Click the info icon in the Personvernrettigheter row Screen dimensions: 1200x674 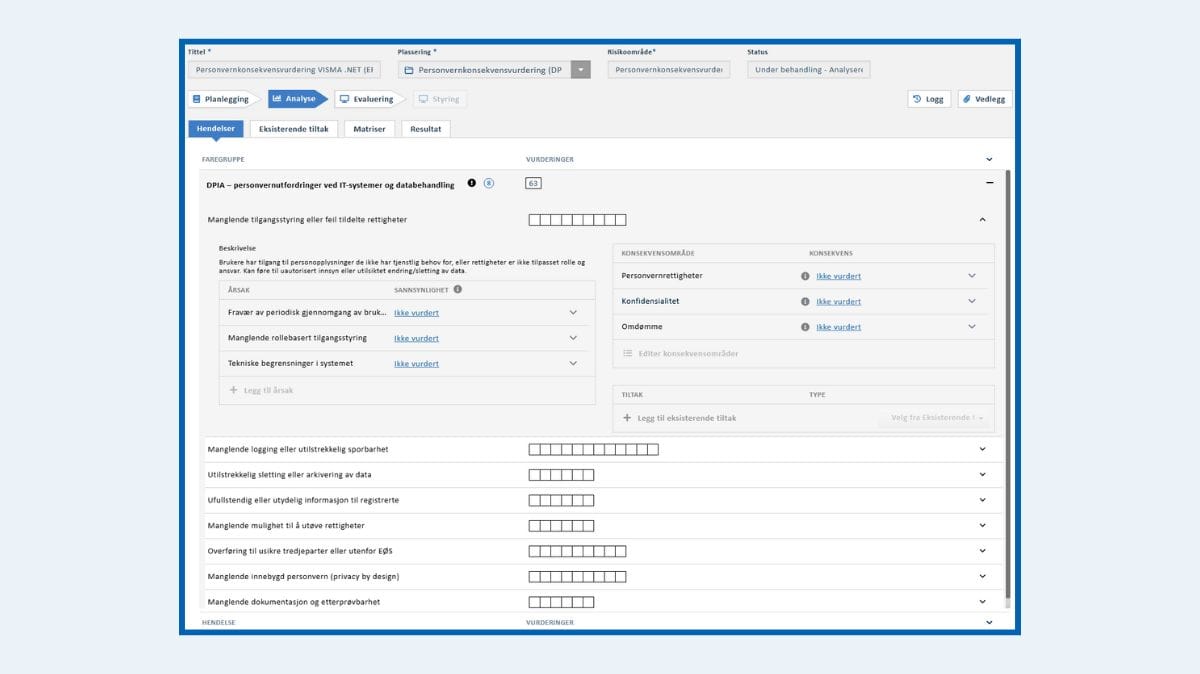(805, 276)
